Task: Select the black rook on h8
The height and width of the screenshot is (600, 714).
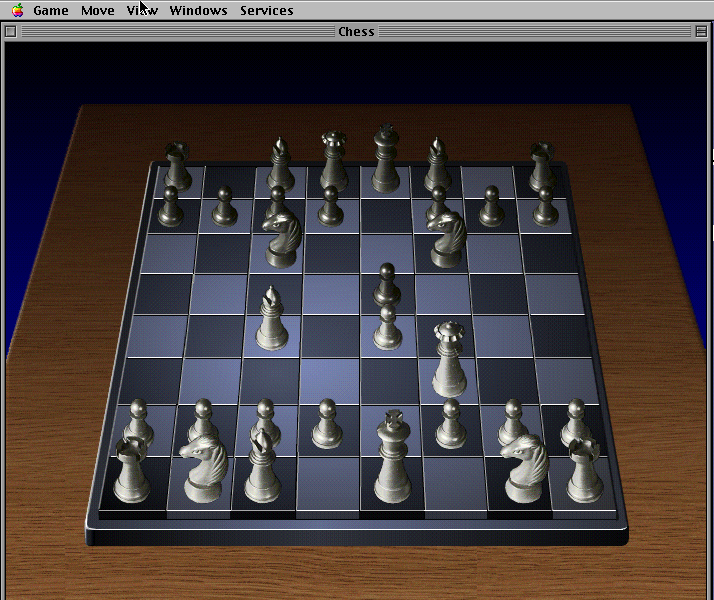Action: 542,166
